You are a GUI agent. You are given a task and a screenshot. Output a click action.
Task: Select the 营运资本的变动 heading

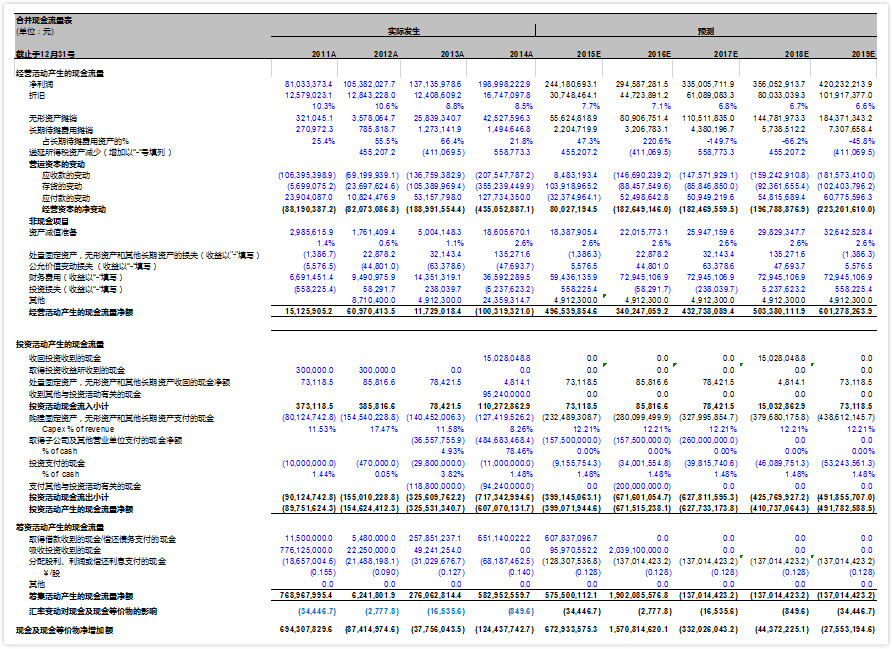tap(49, 163)
